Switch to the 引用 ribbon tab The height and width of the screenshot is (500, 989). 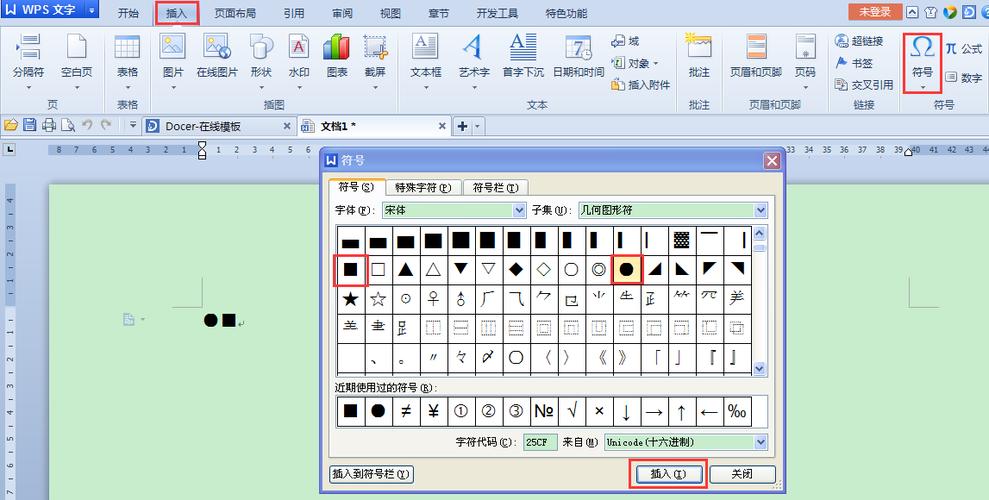(x=294, y=13)
